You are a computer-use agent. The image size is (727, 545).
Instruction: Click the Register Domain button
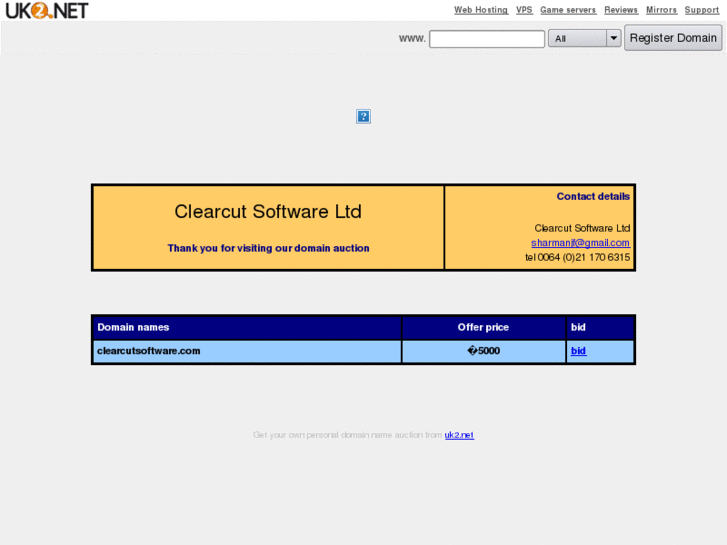[x=673, y=38]
